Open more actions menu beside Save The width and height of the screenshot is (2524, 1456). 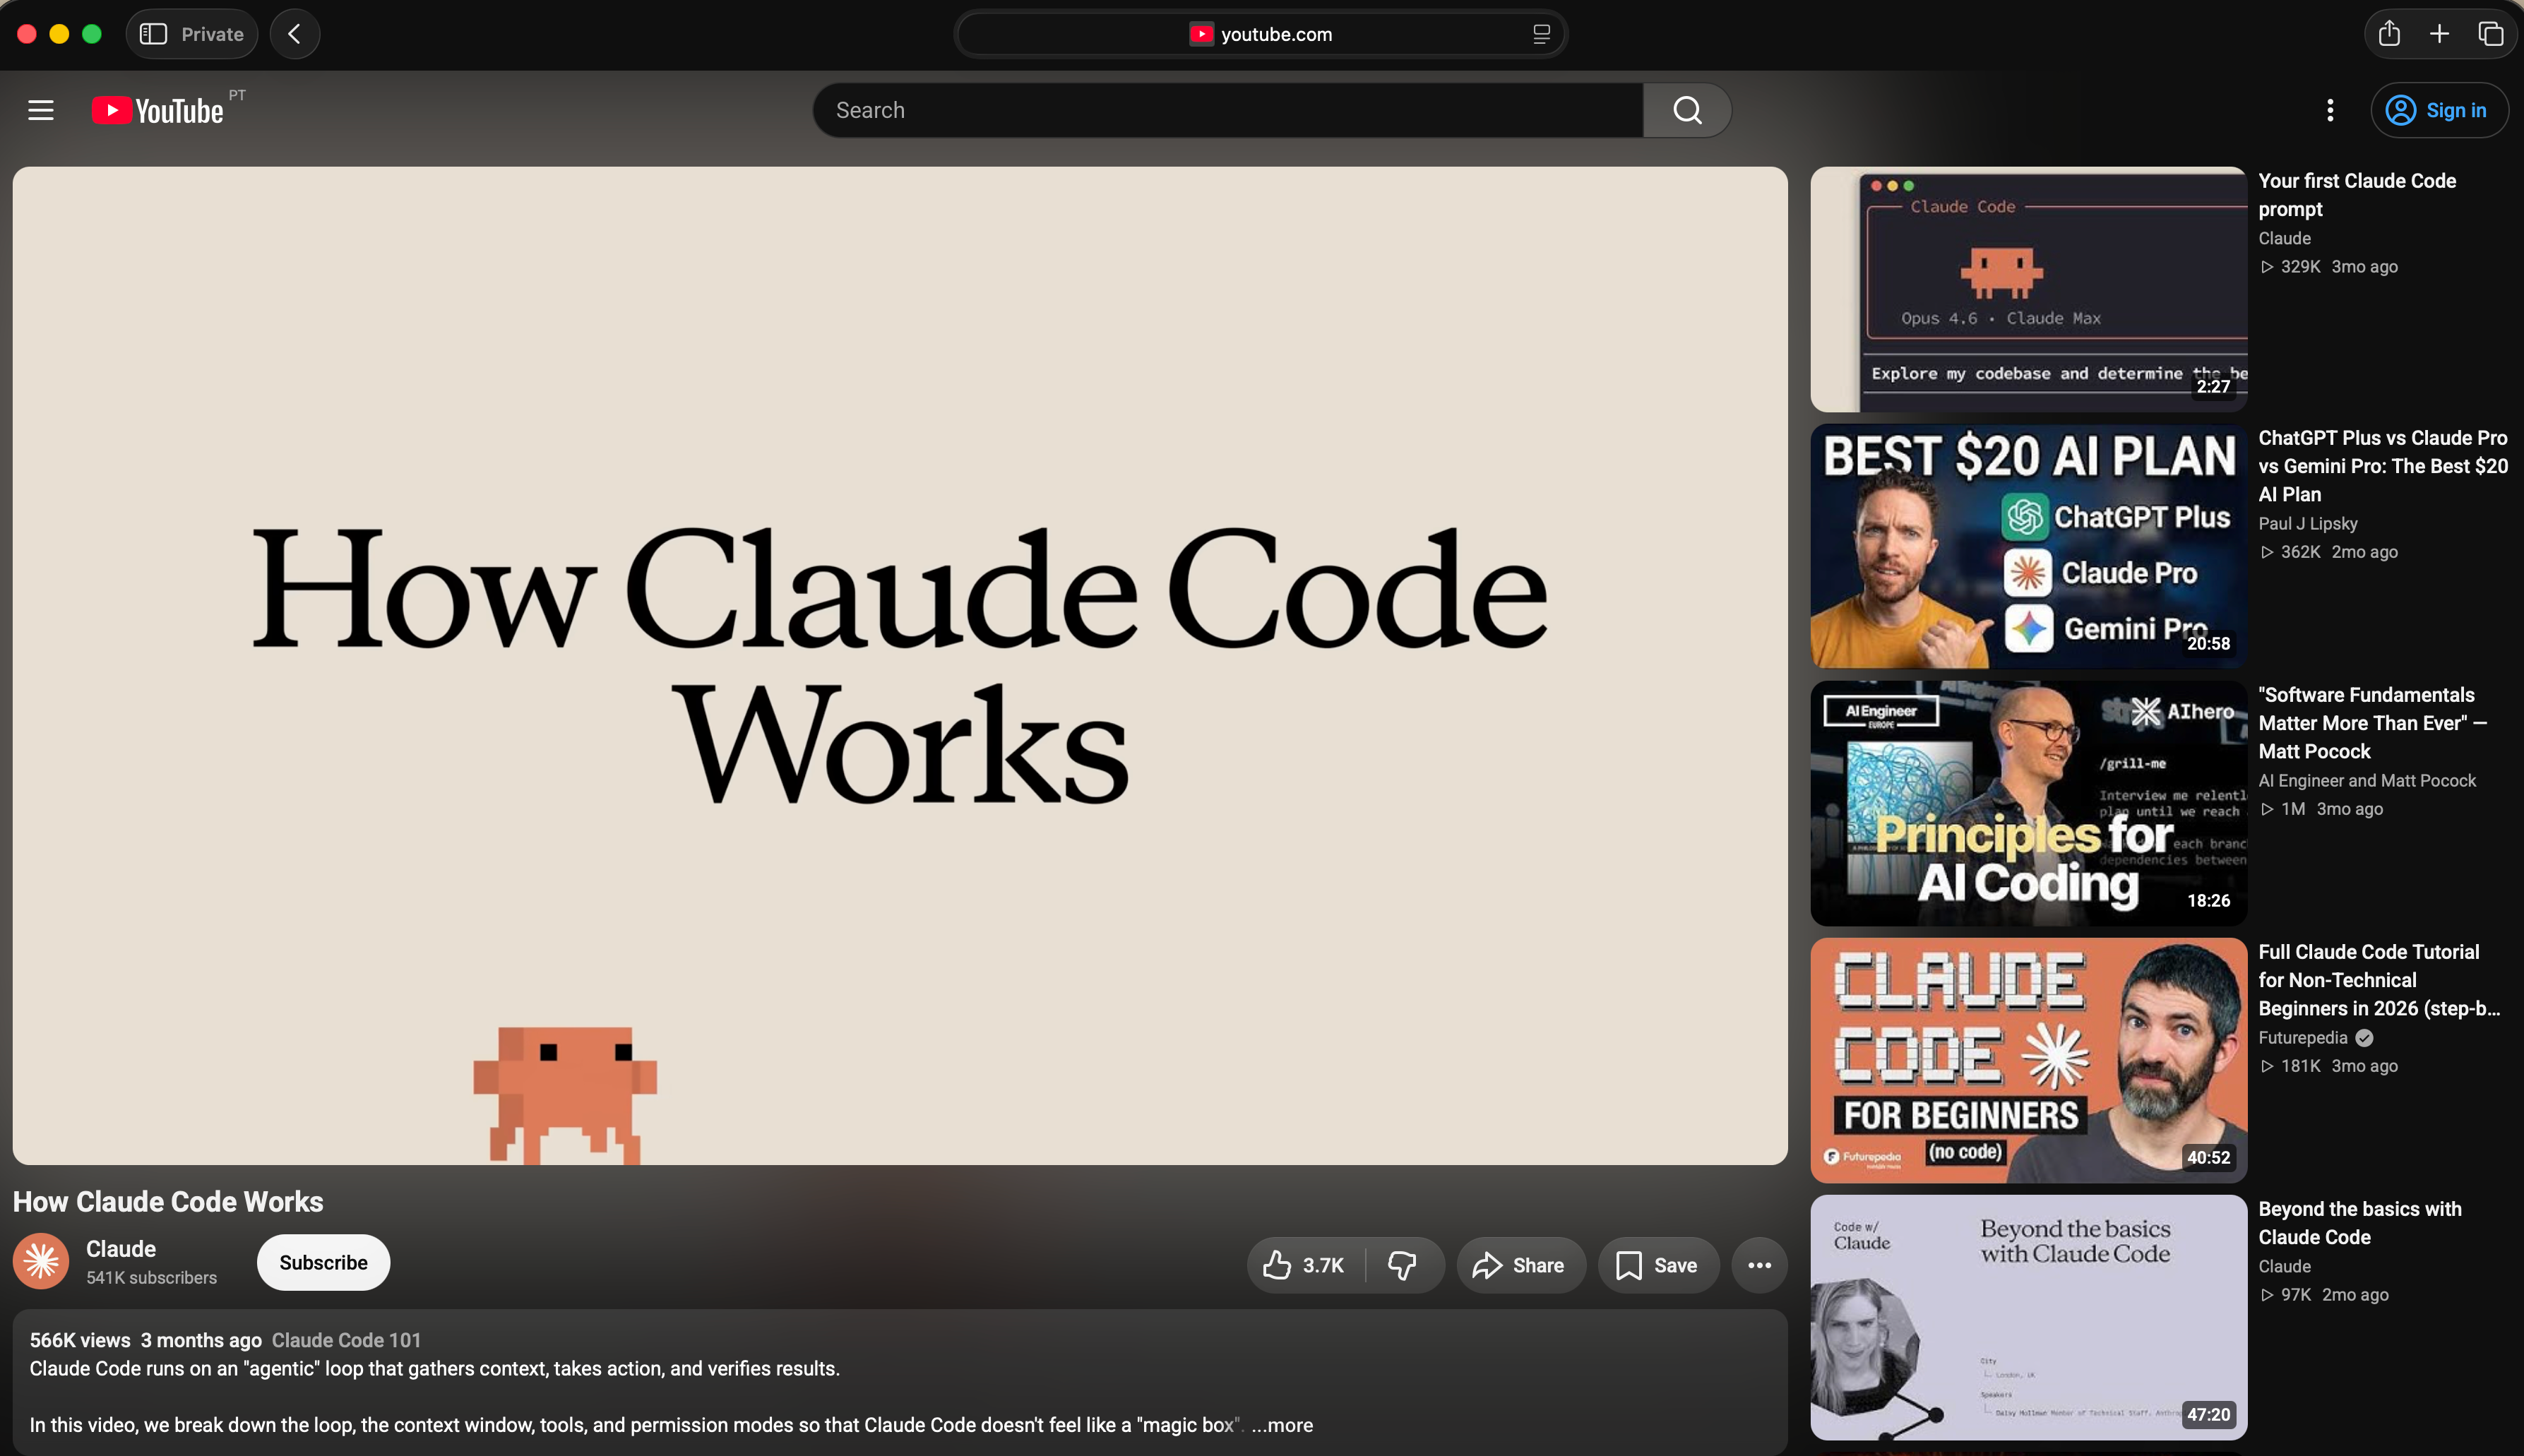coord(1759,1265)
